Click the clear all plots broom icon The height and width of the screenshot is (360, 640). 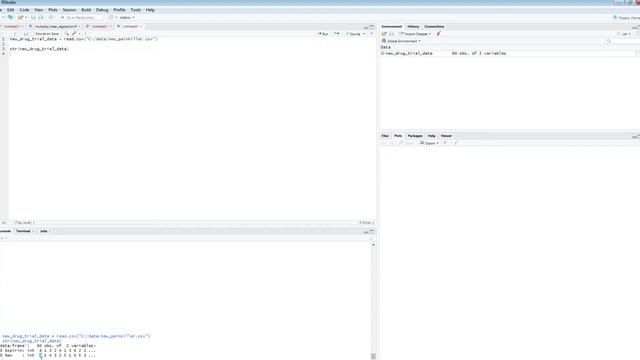coord(456,143)
